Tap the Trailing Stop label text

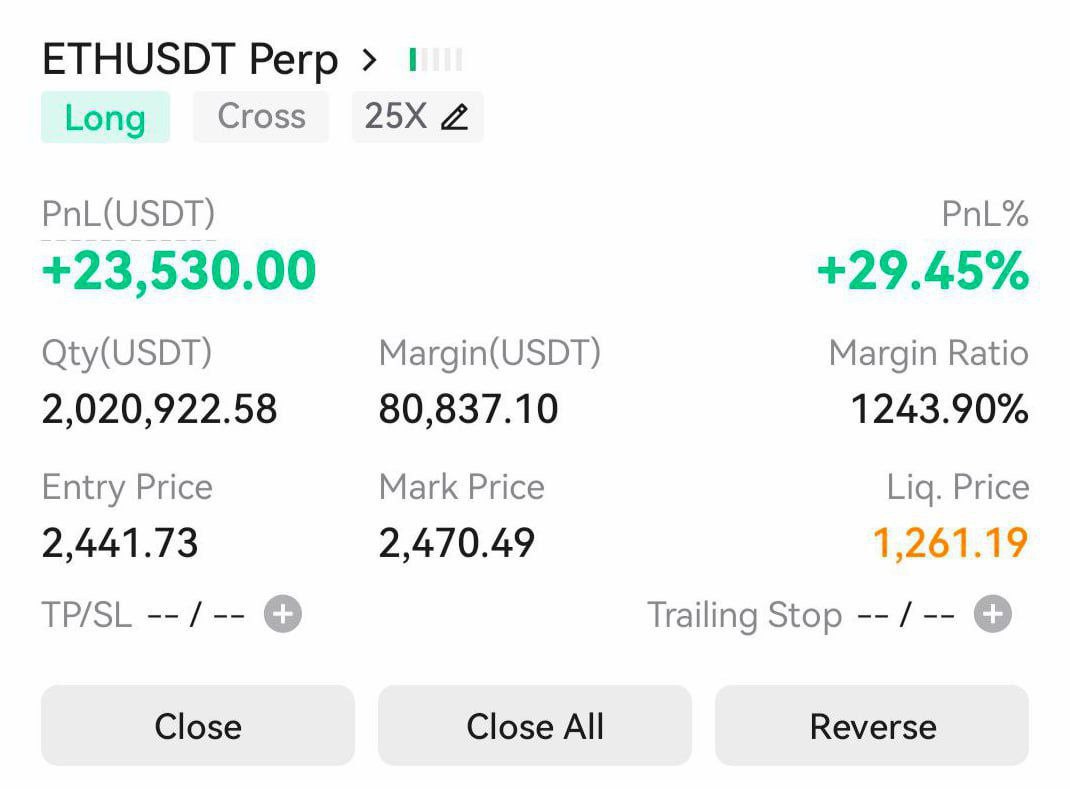(x=744, y=615)
